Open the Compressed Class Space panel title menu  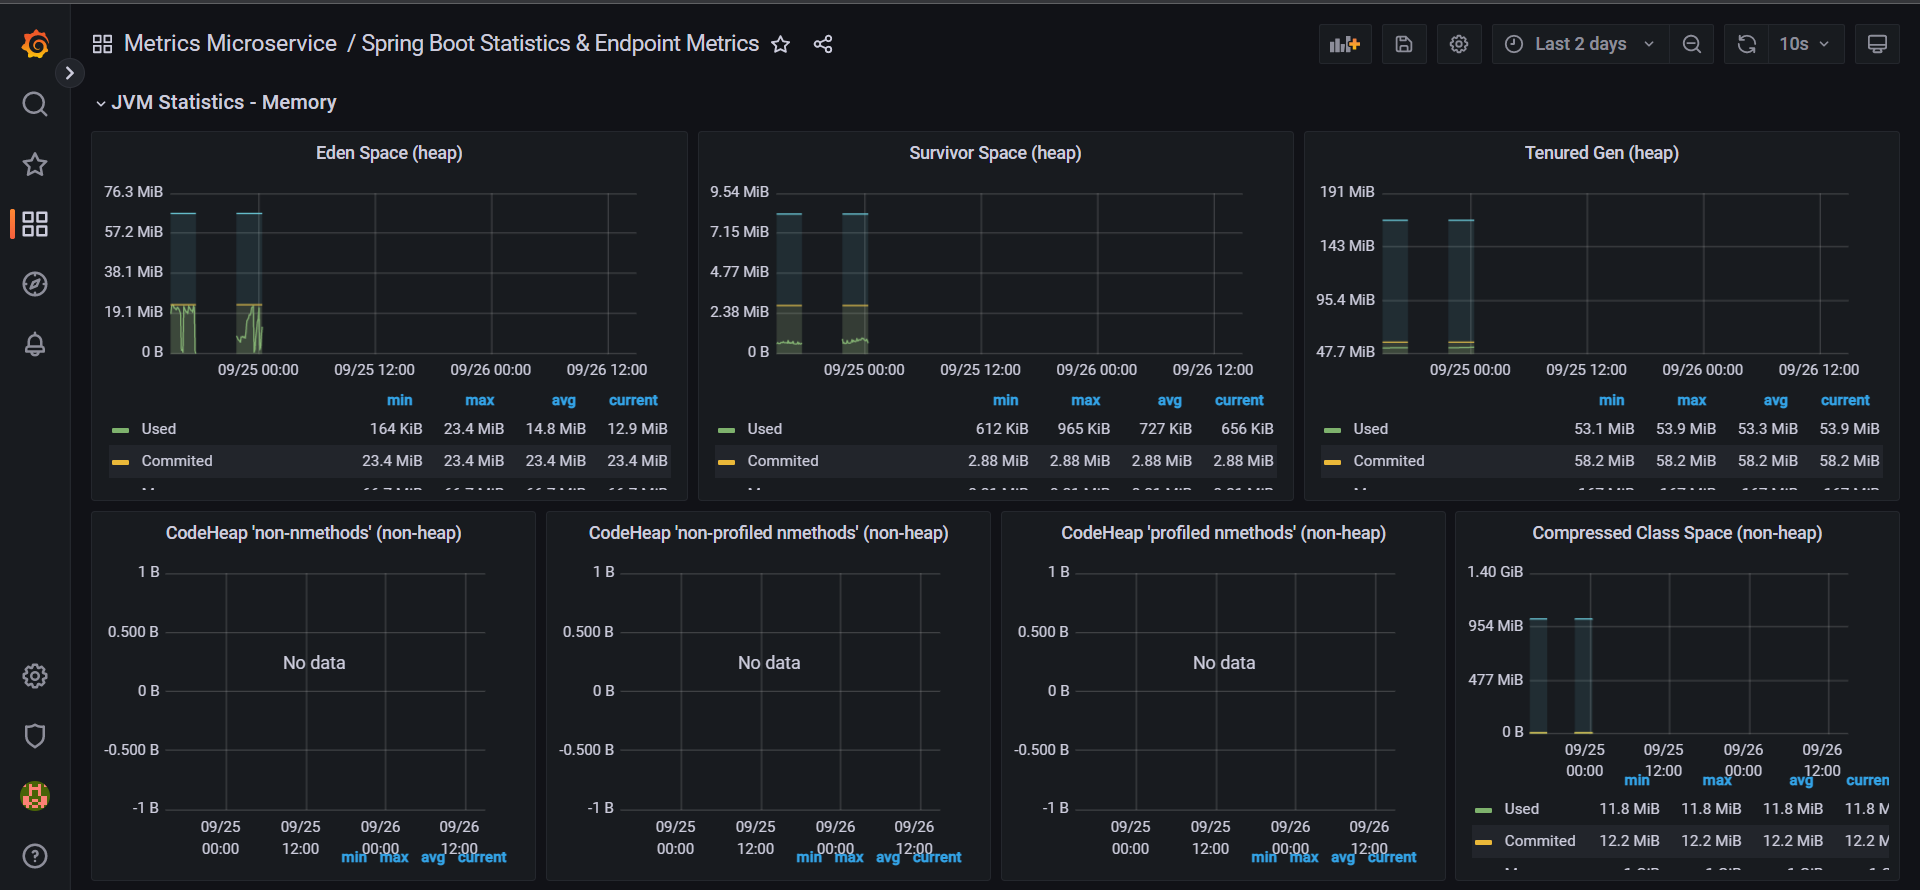(x=1677, y=533)
